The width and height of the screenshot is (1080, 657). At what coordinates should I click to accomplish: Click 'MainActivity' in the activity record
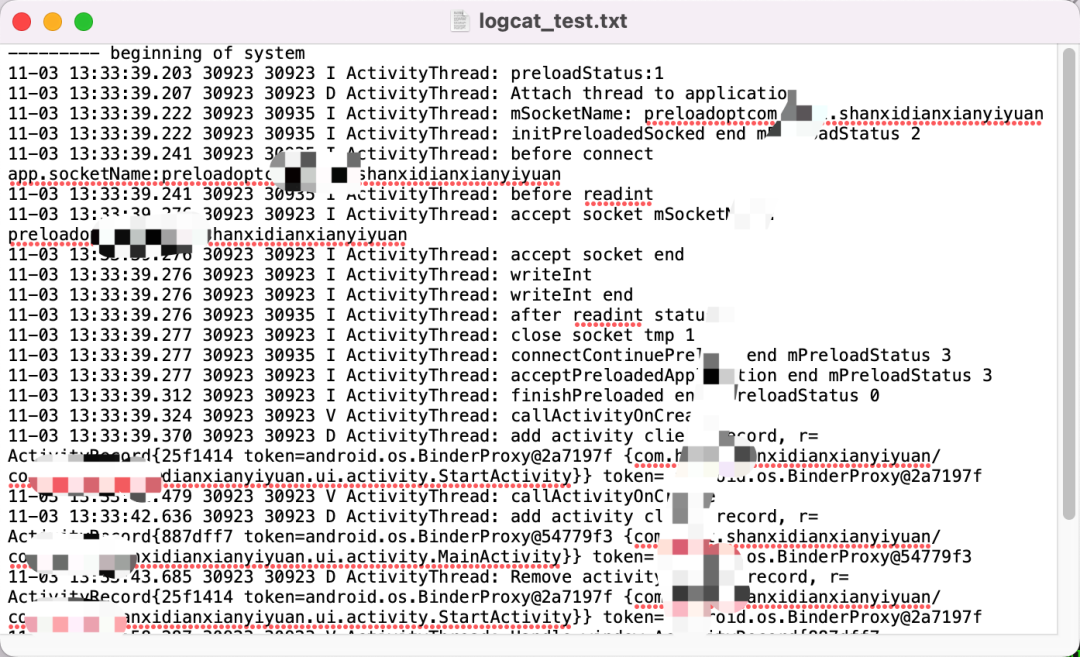coord(500,556)
